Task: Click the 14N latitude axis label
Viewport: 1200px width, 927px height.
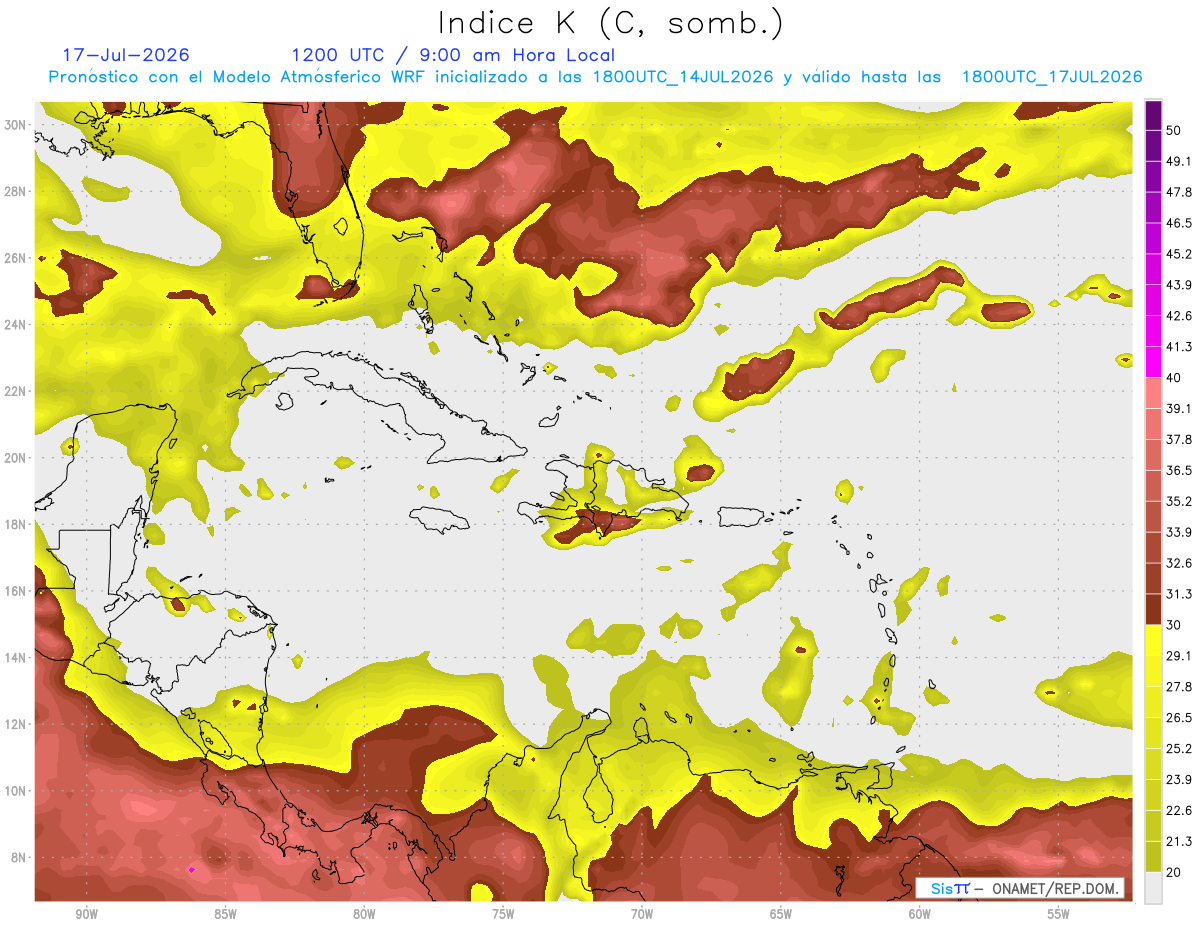Action: (15, 657)
